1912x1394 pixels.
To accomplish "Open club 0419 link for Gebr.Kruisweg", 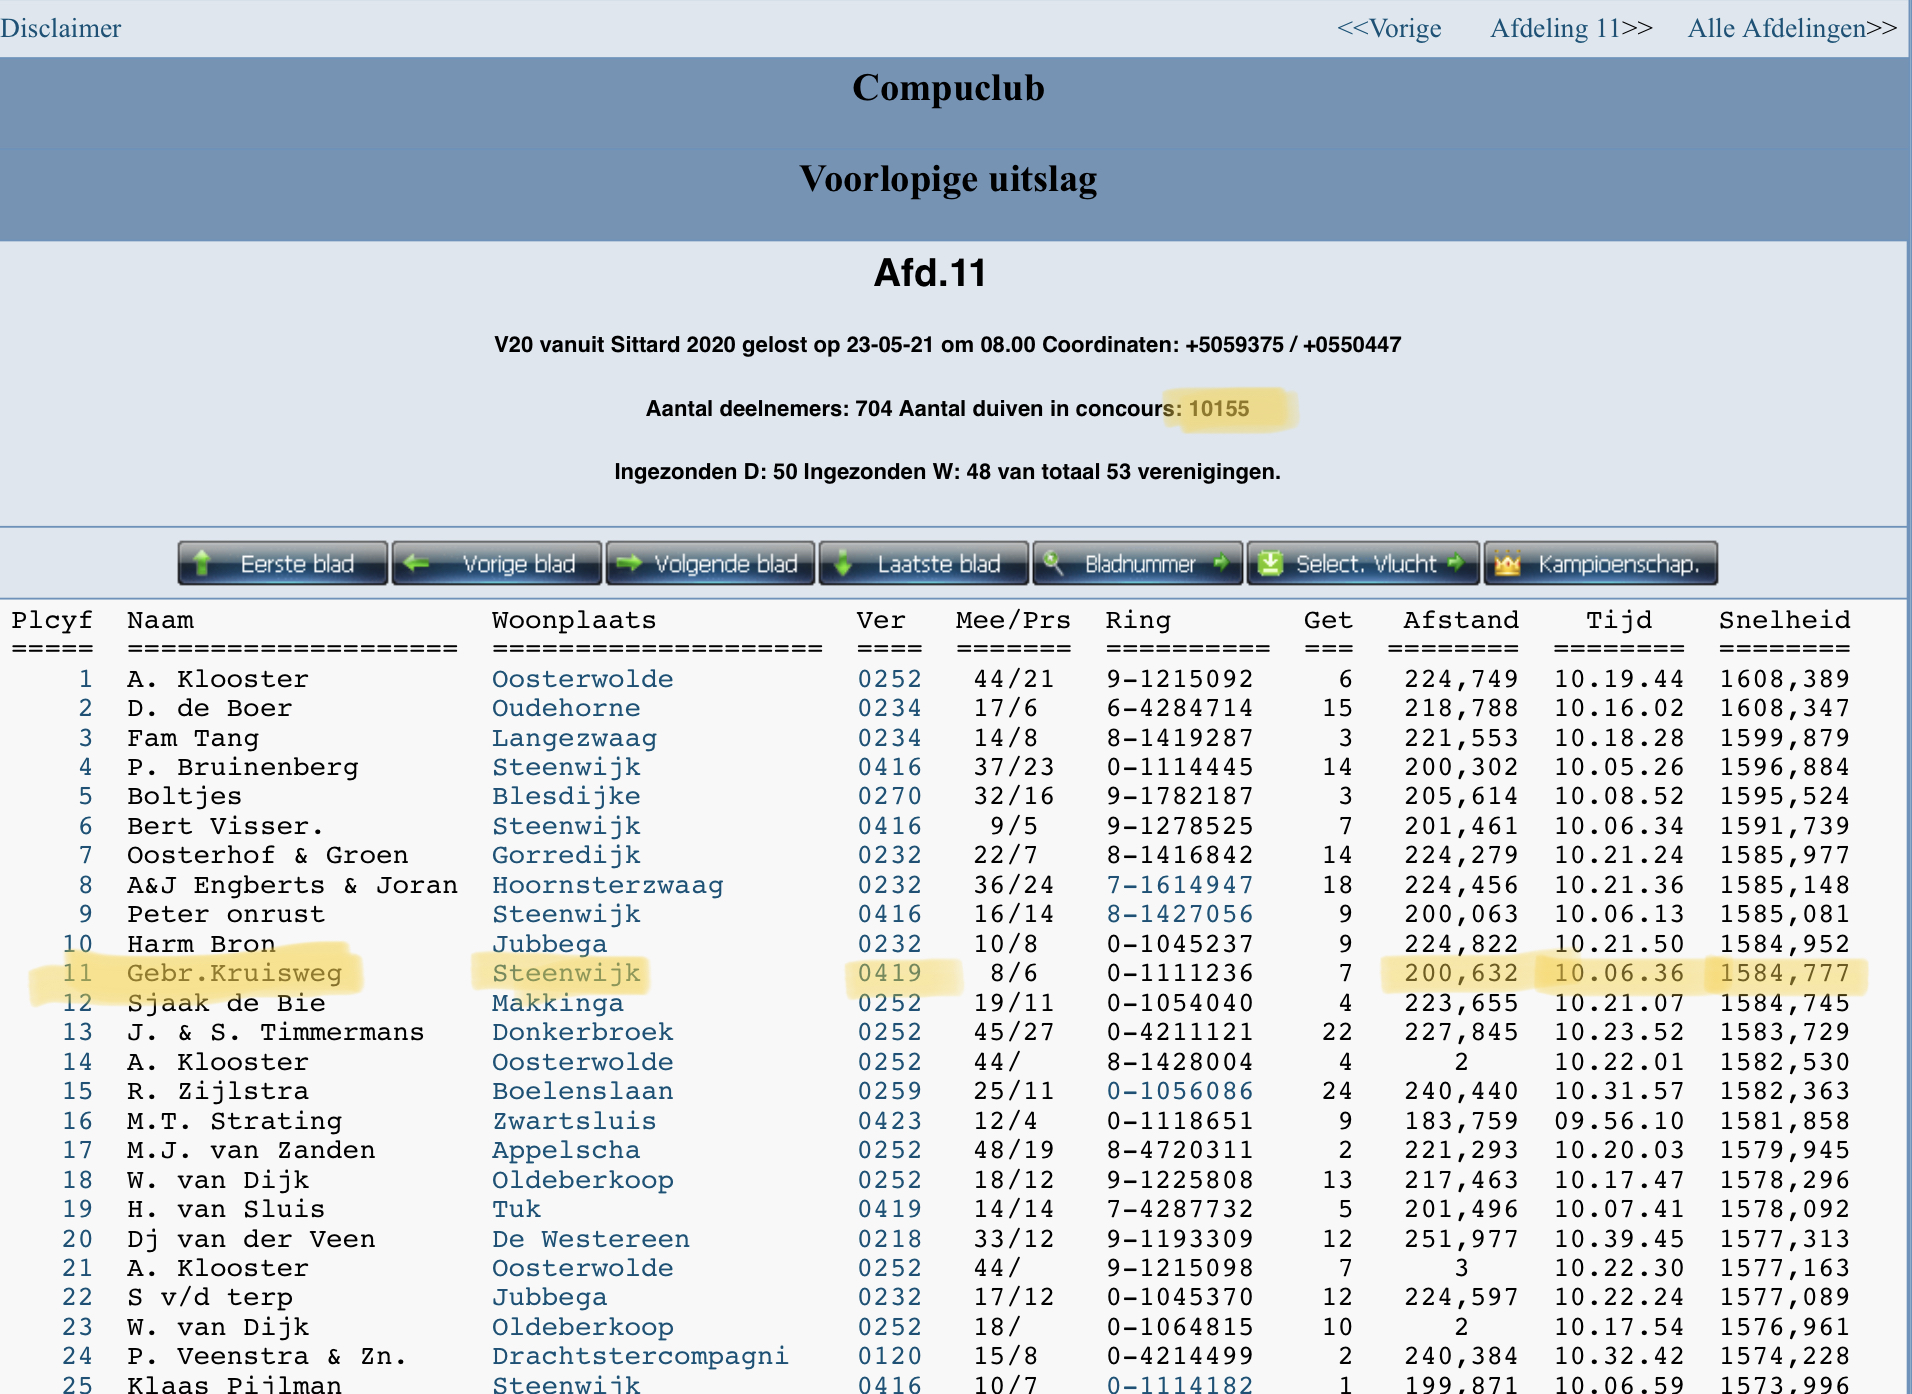I will 889,973.
